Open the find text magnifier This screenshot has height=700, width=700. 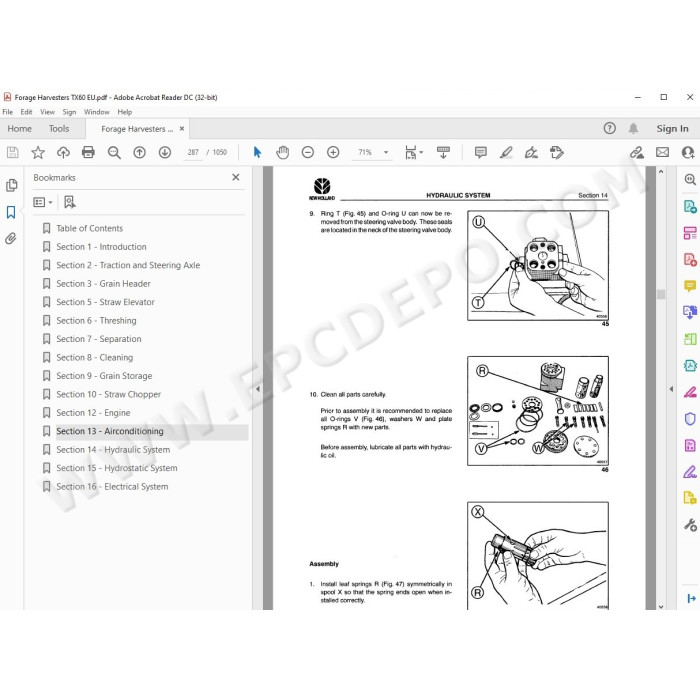coord(114,153)
